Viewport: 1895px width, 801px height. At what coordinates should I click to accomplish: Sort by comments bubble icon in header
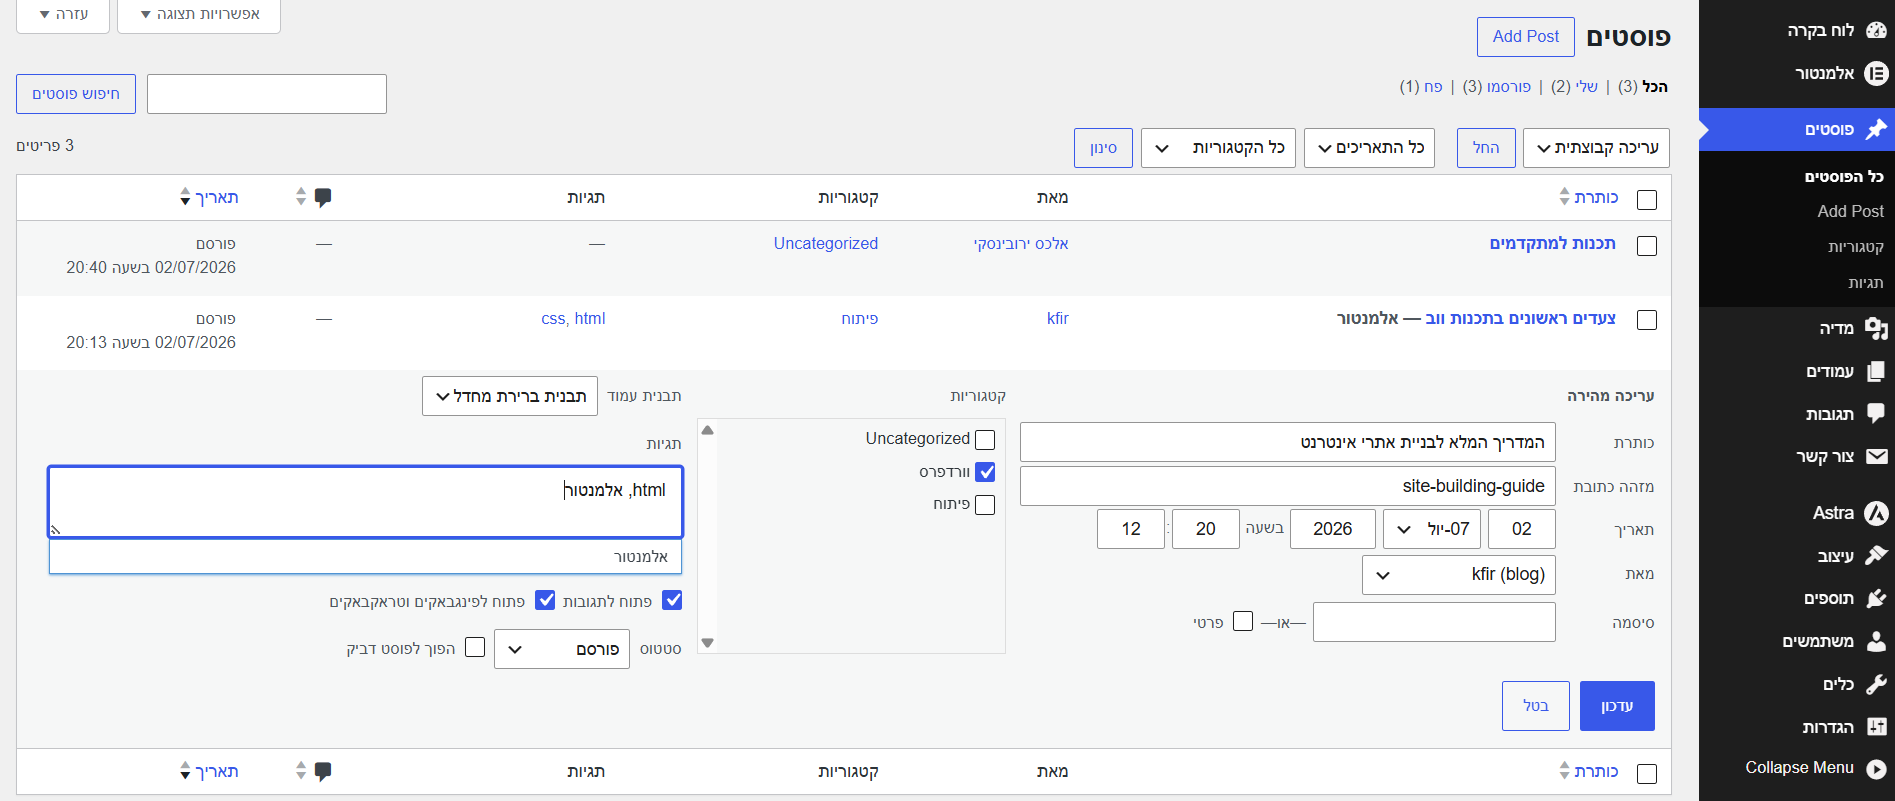coord(323,197)
